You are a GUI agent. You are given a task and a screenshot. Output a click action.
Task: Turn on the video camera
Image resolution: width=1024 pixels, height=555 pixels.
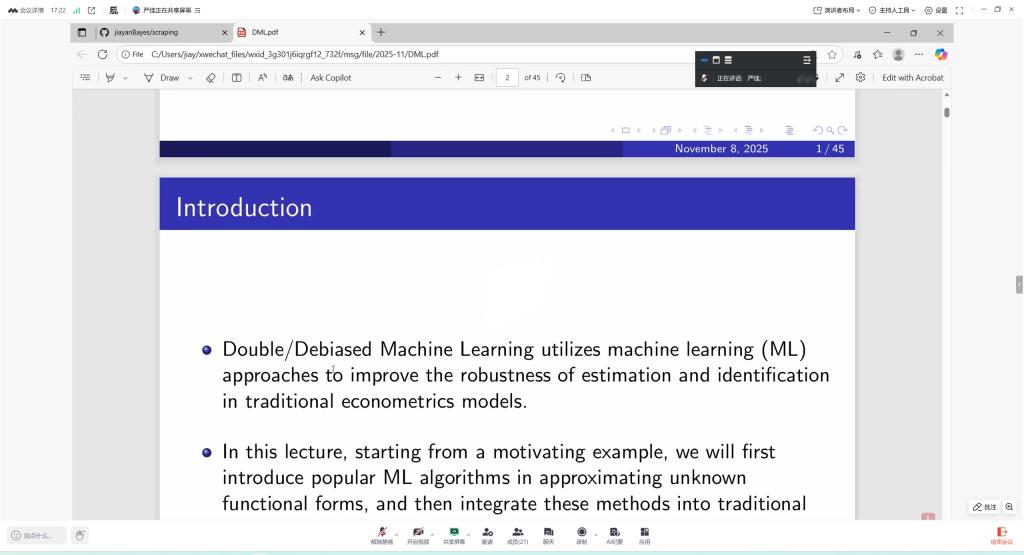point(418,533)
